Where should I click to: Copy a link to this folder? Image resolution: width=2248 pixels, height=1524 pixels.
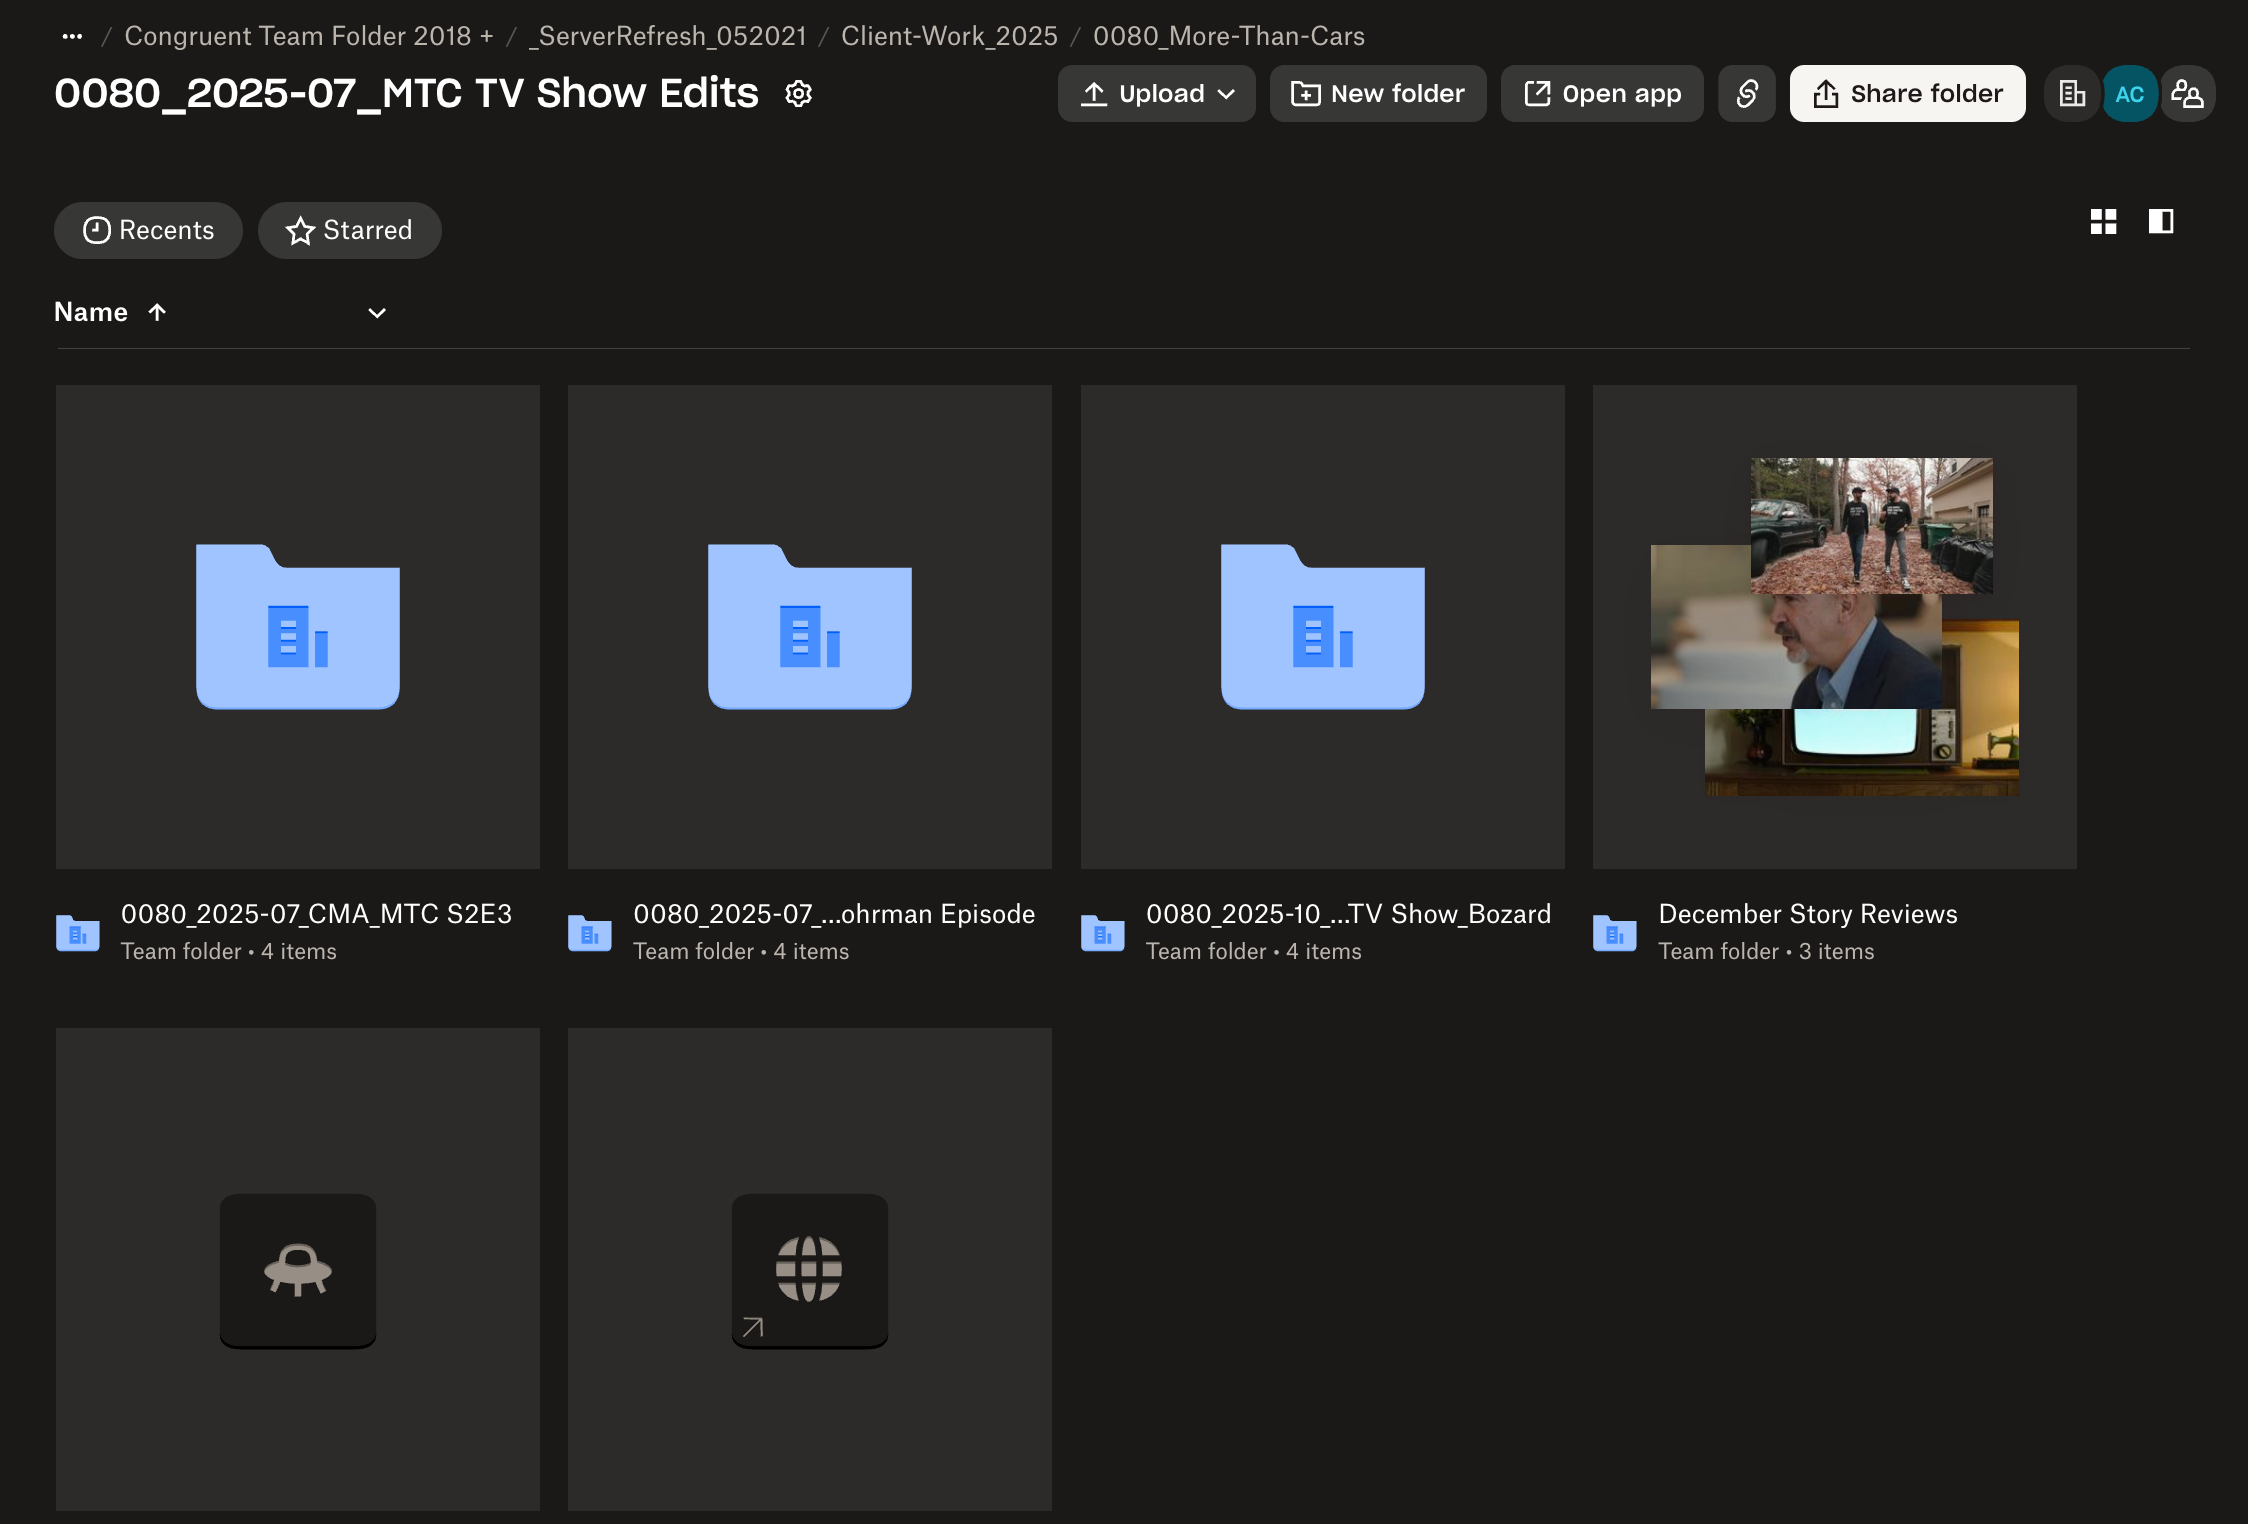1746,93
